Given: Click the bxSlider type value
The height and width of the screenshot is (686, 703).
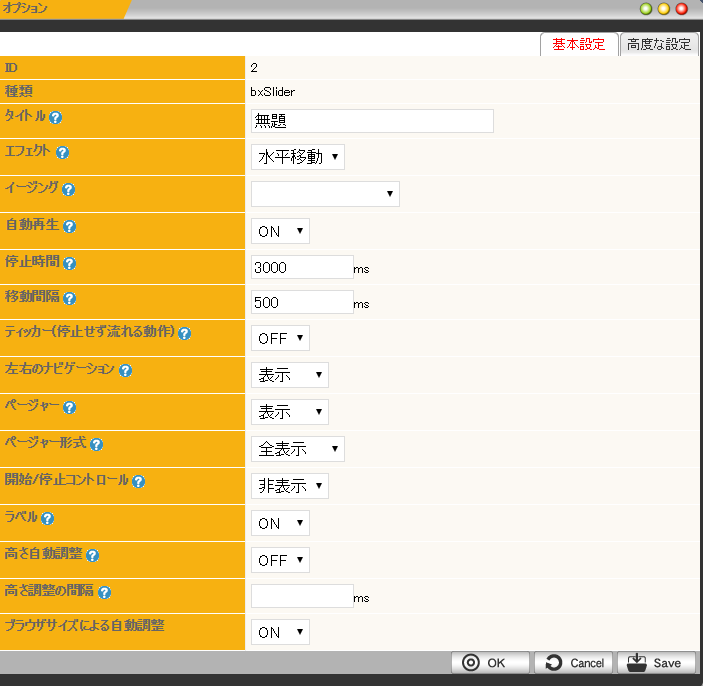Looking at the screenshot, I should point(273,92).
